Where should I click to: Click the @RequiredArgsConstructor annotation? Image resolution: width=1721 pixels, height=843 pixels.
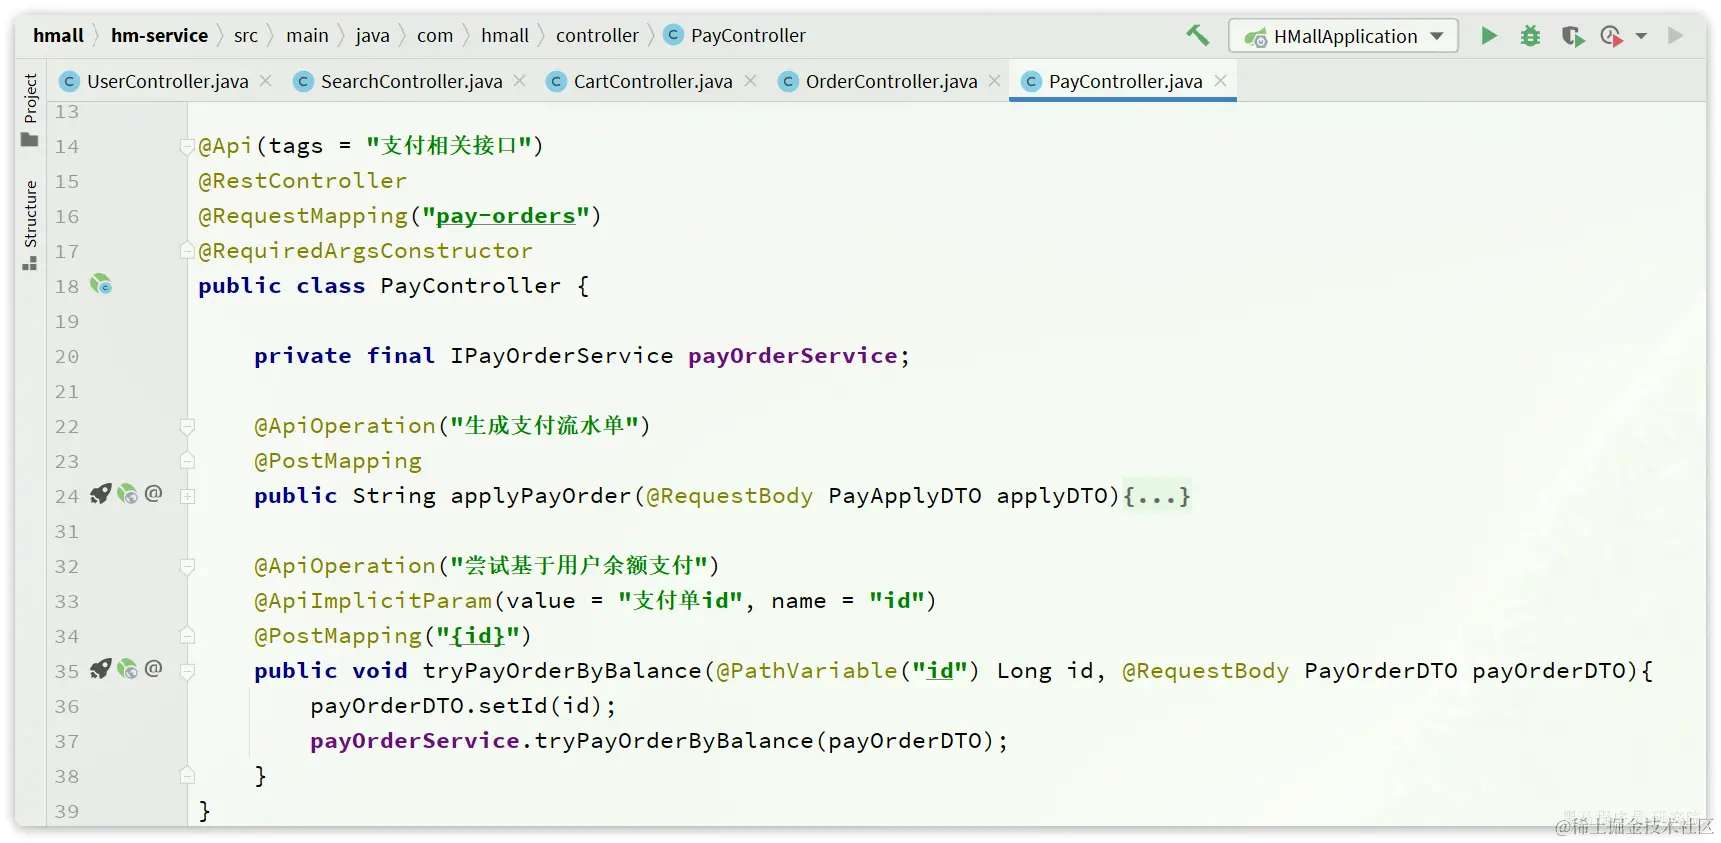point(365,251)
